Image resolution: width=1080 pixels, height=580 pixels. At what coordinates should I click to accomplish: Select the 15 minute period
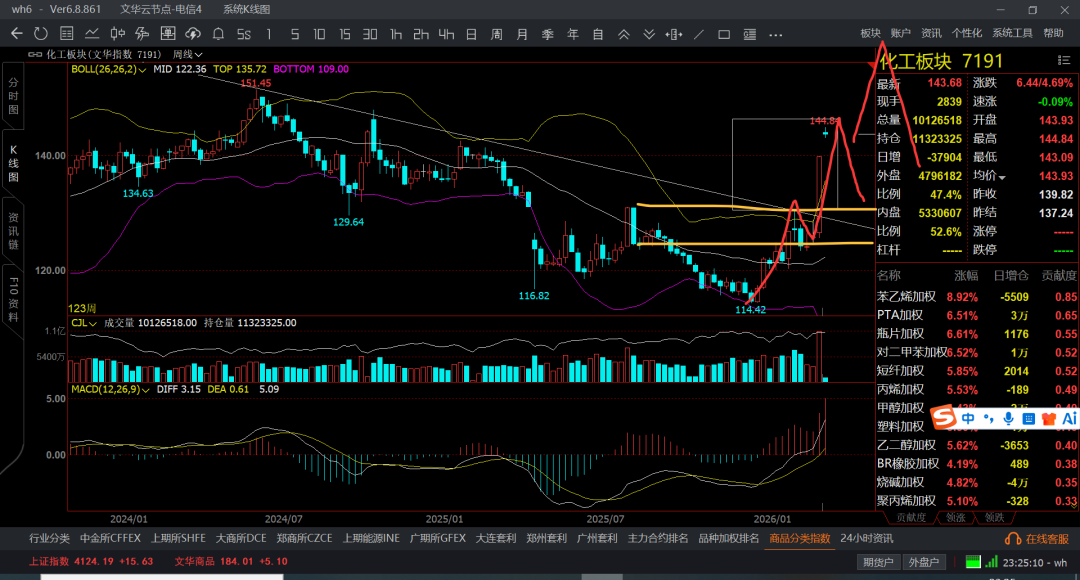(344, 34)
